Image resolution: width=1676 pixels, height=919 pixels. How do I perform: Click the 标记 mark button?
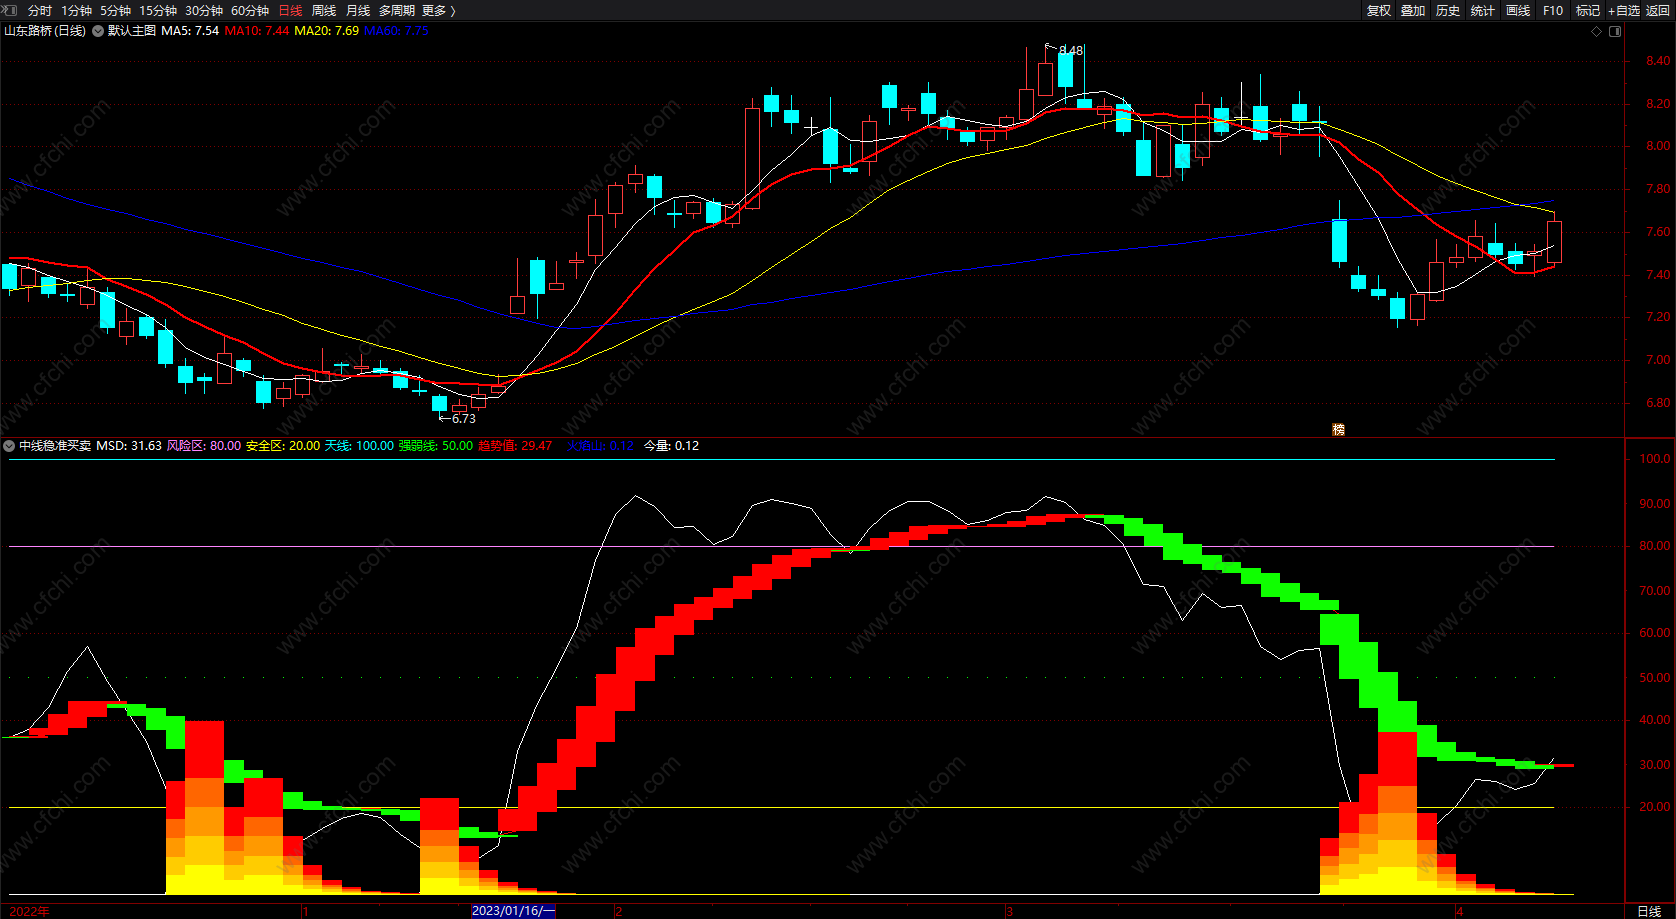click(x=1588, y=10)
